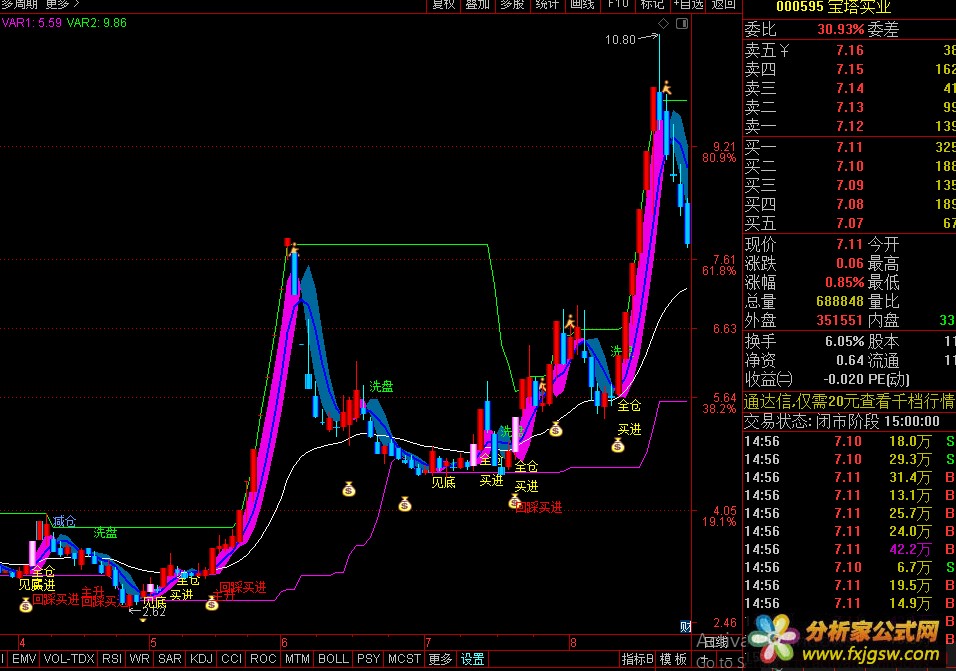Click the money bag icon under the 全仓 买进 labels in August
Viewport: 956px width, 671px height.
point(618,446)
